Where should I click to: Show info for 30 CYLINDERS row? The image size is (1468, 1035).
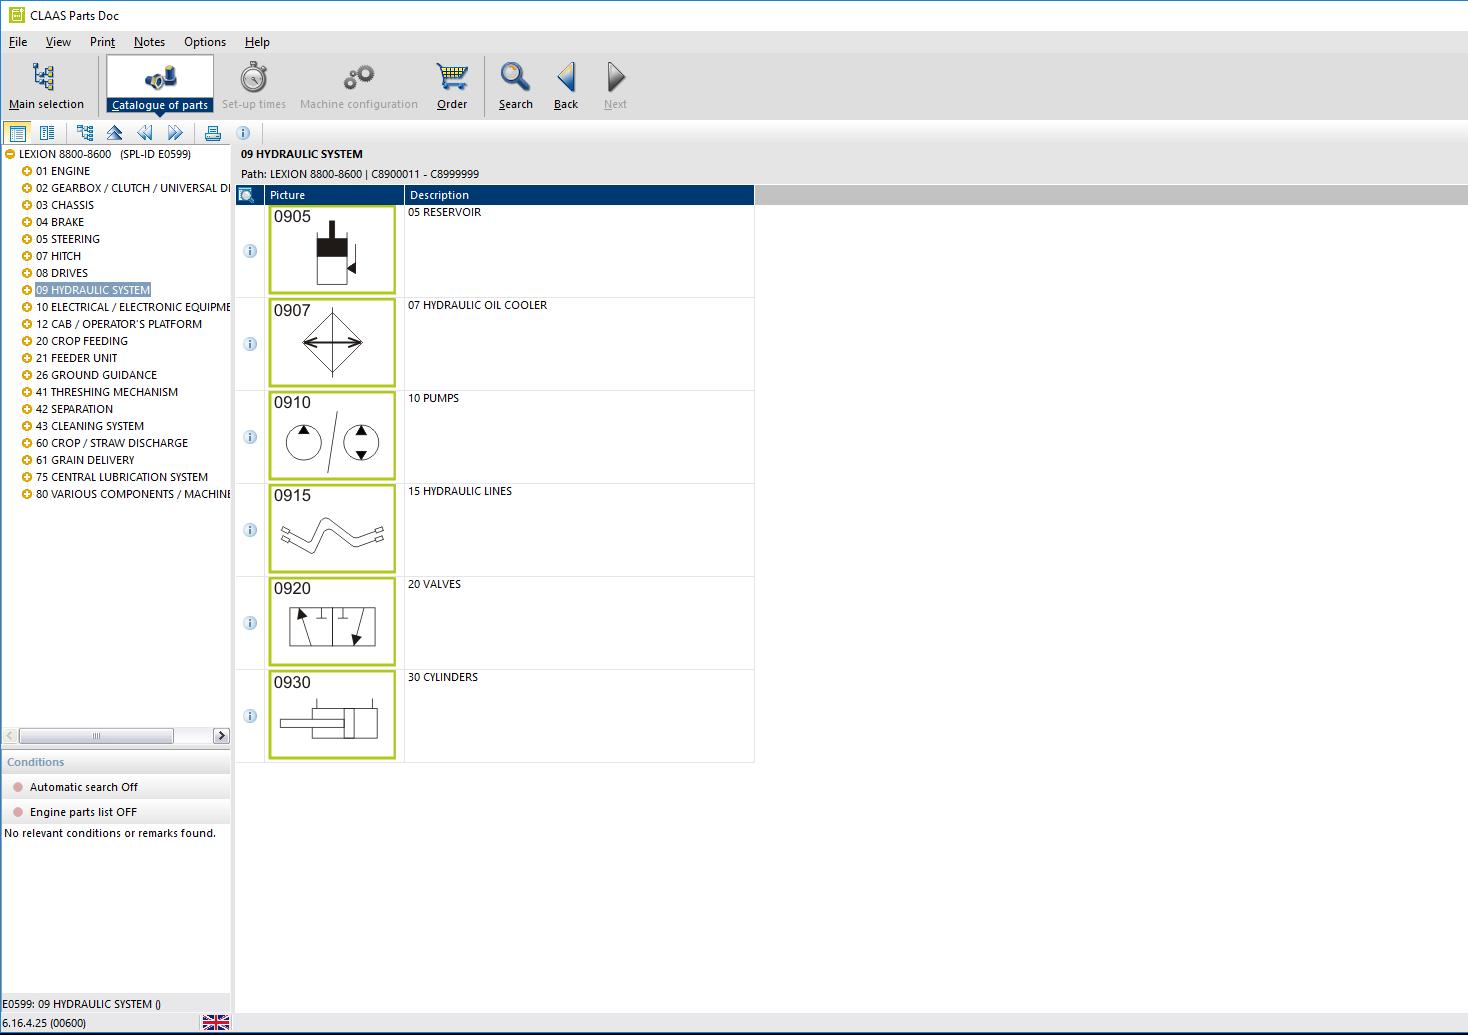point(250,716)
